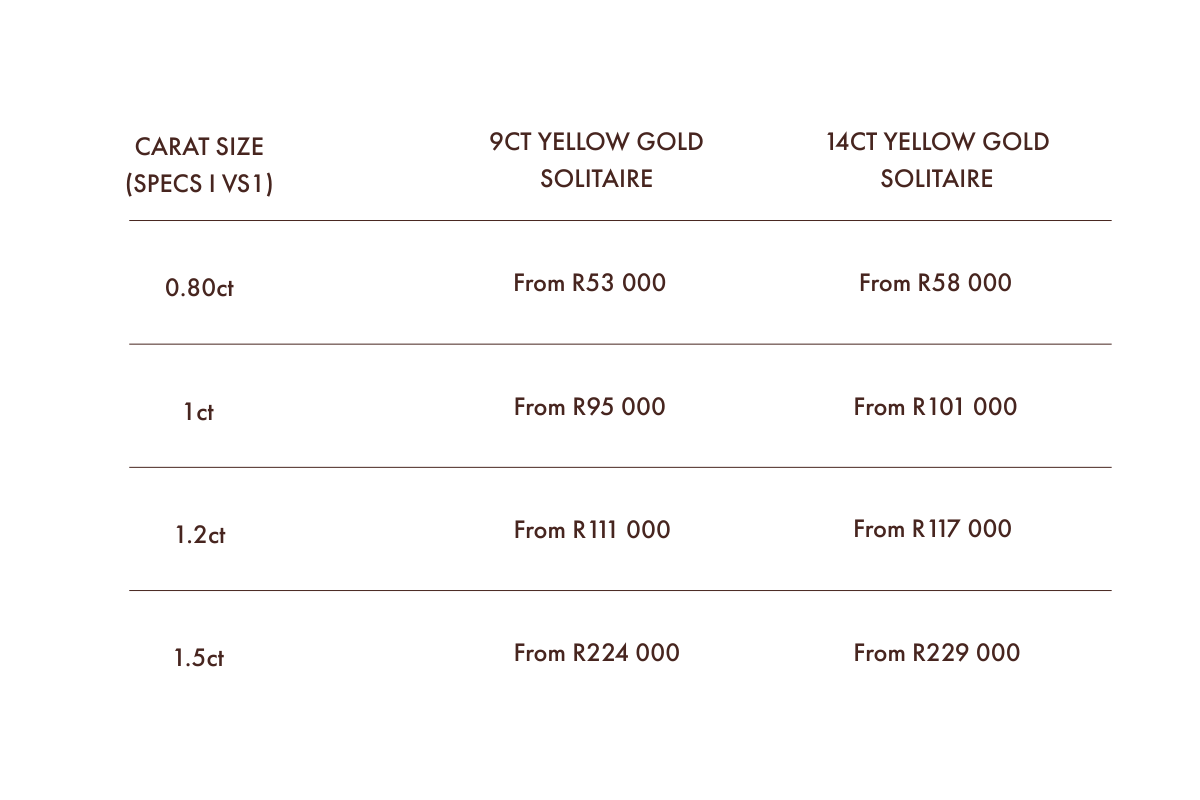The image size is (1200, 800).
Task: Click the From R117 000 price
Action: click(932, 529)
